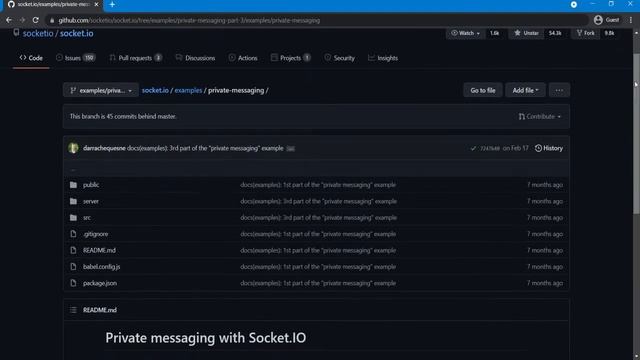This screenshot has height=360, width=640.
Task: Fork the repository
Action: click(586, 33)
